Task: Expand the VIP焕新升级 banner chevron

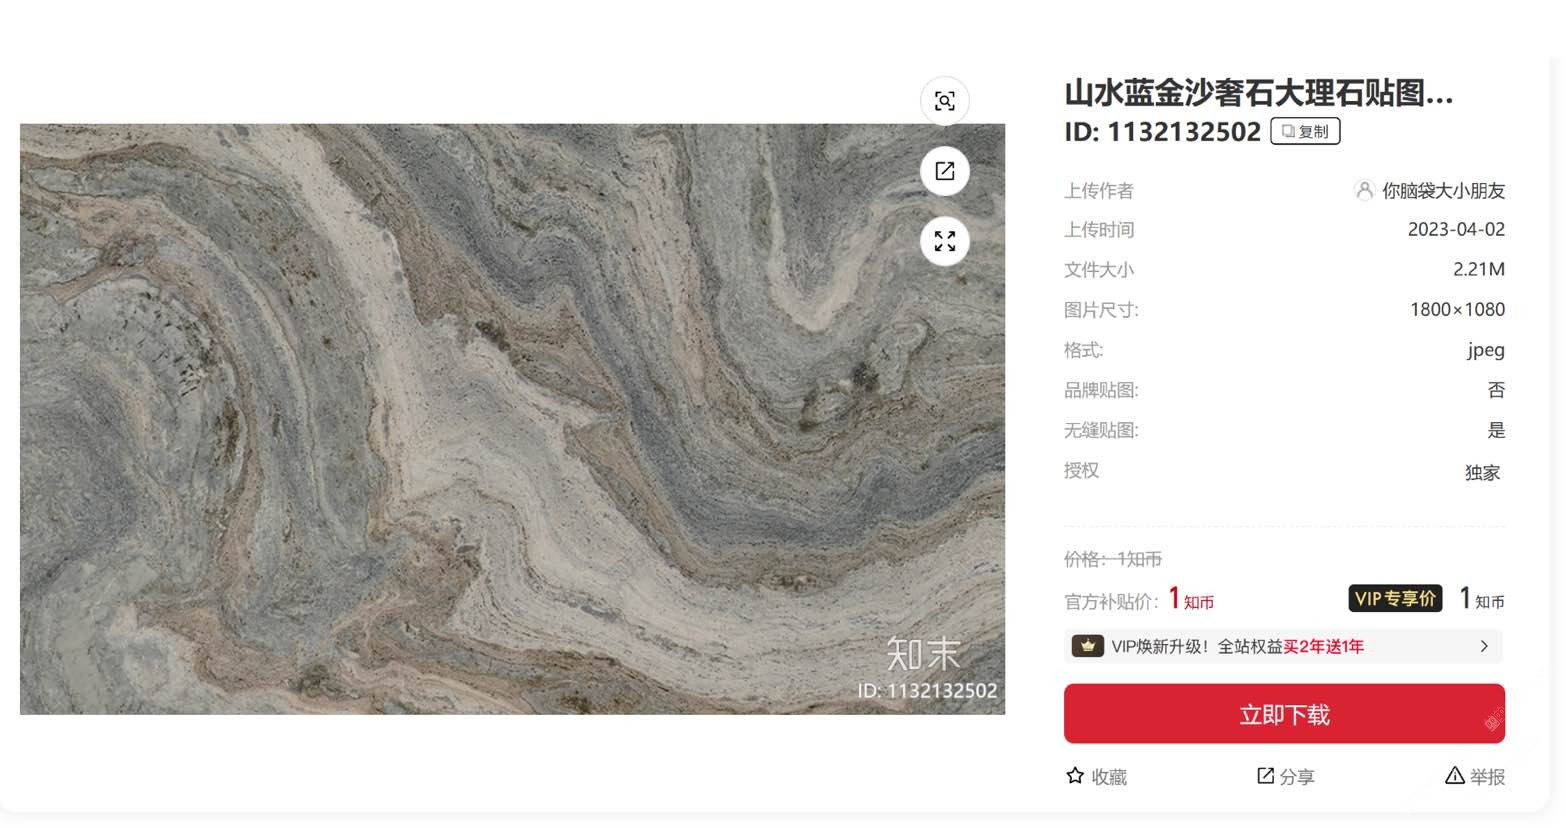Action: [1484, 646]
